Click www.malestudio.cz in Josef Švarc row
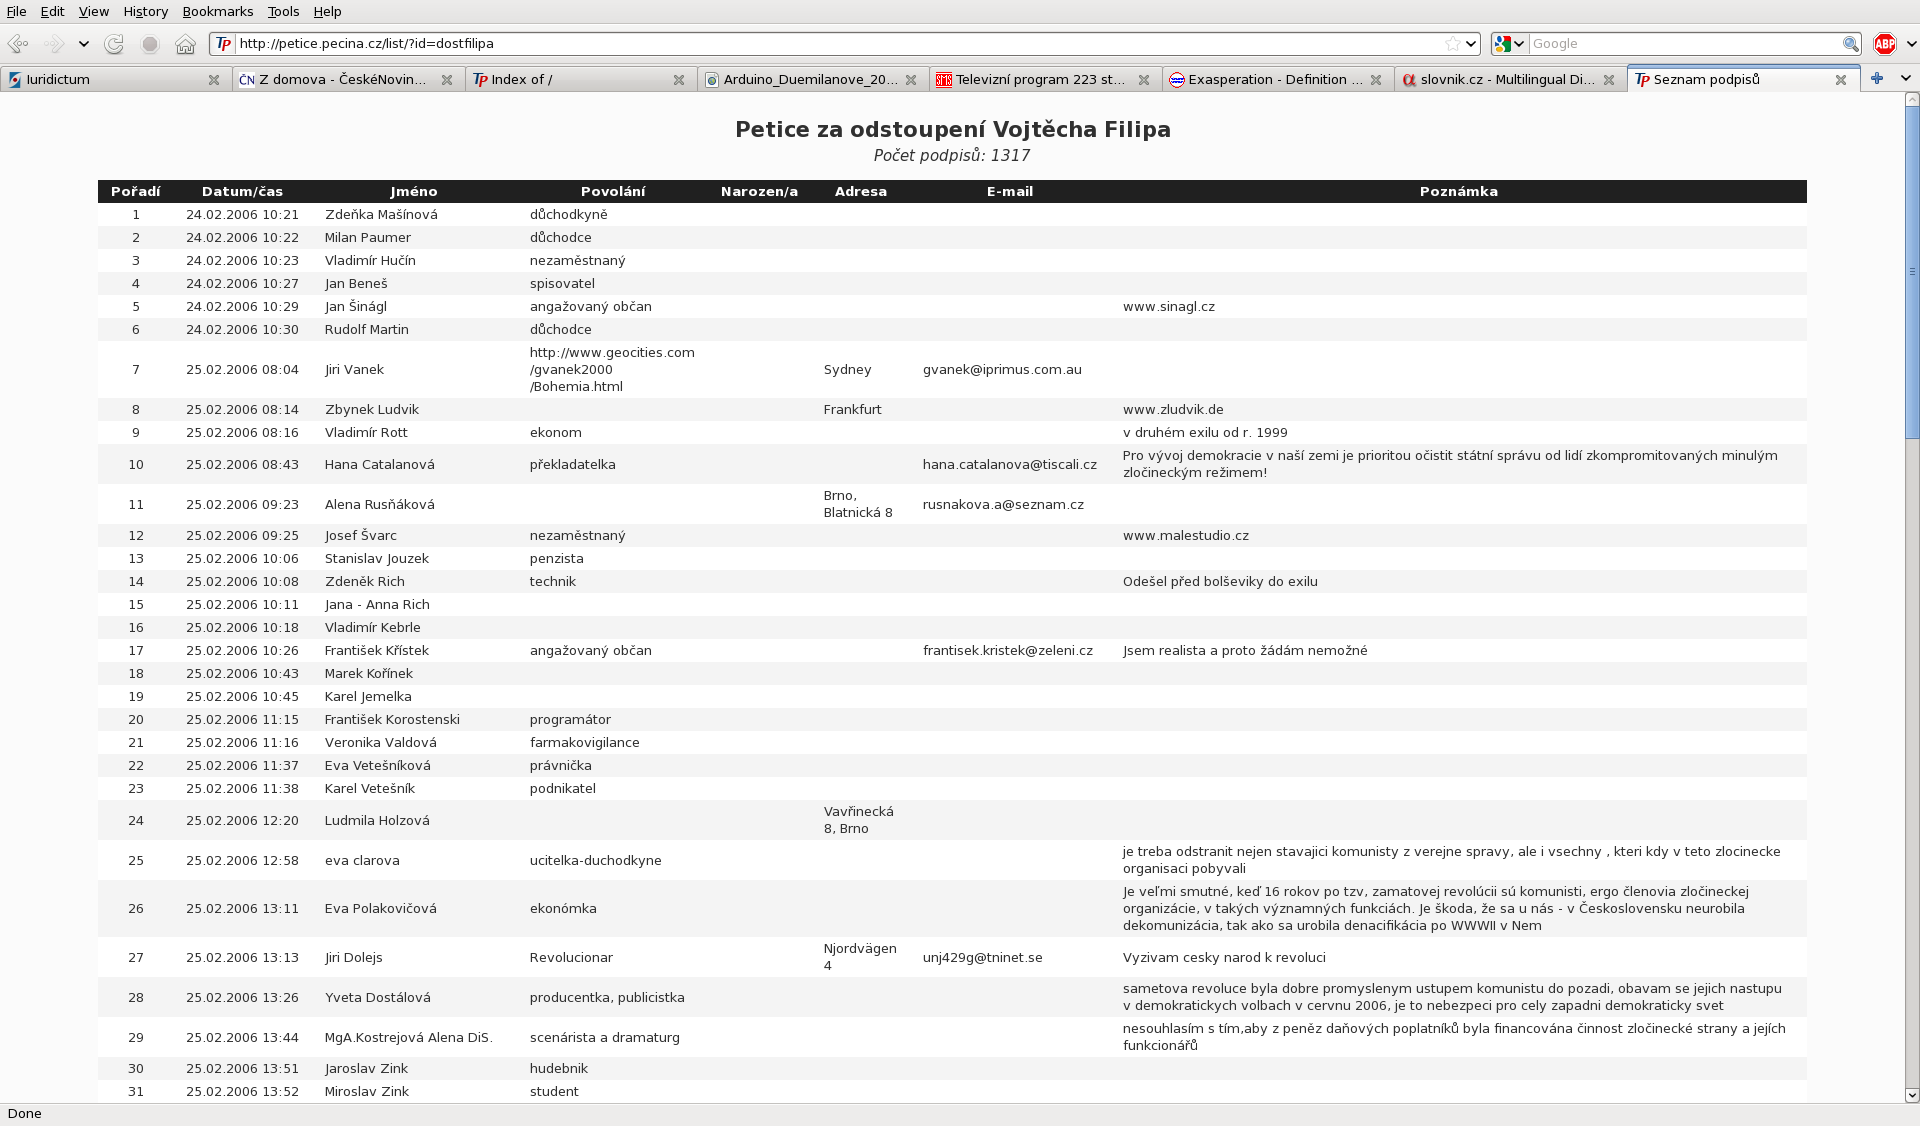This screenshot has width=1920, height=1126. pyautogui.click(x=1185, y=536)
